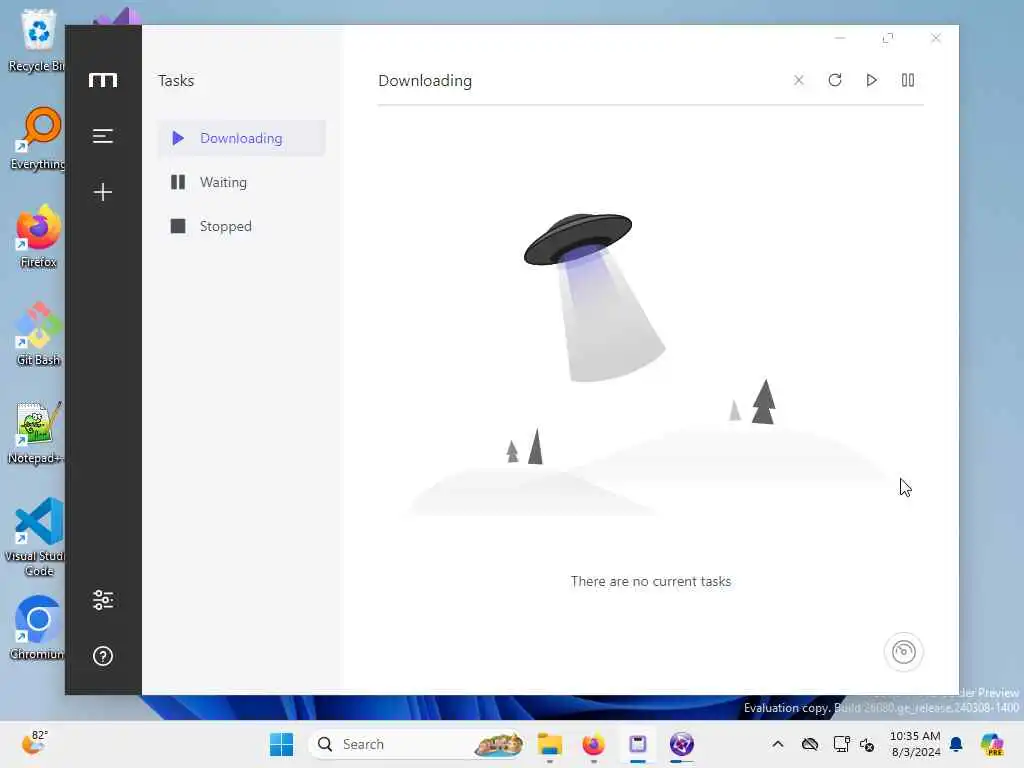Viewport: 1024px width, 768px height.
Task: Open the task list menu icon
Action: (x=103, y=136)
